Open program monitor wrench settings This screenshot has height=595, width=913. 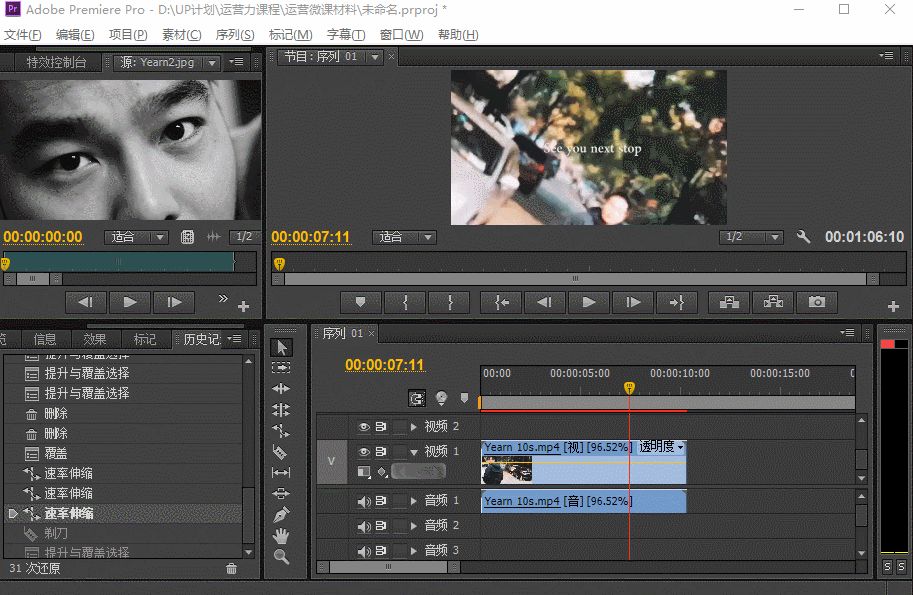point(803,237)
